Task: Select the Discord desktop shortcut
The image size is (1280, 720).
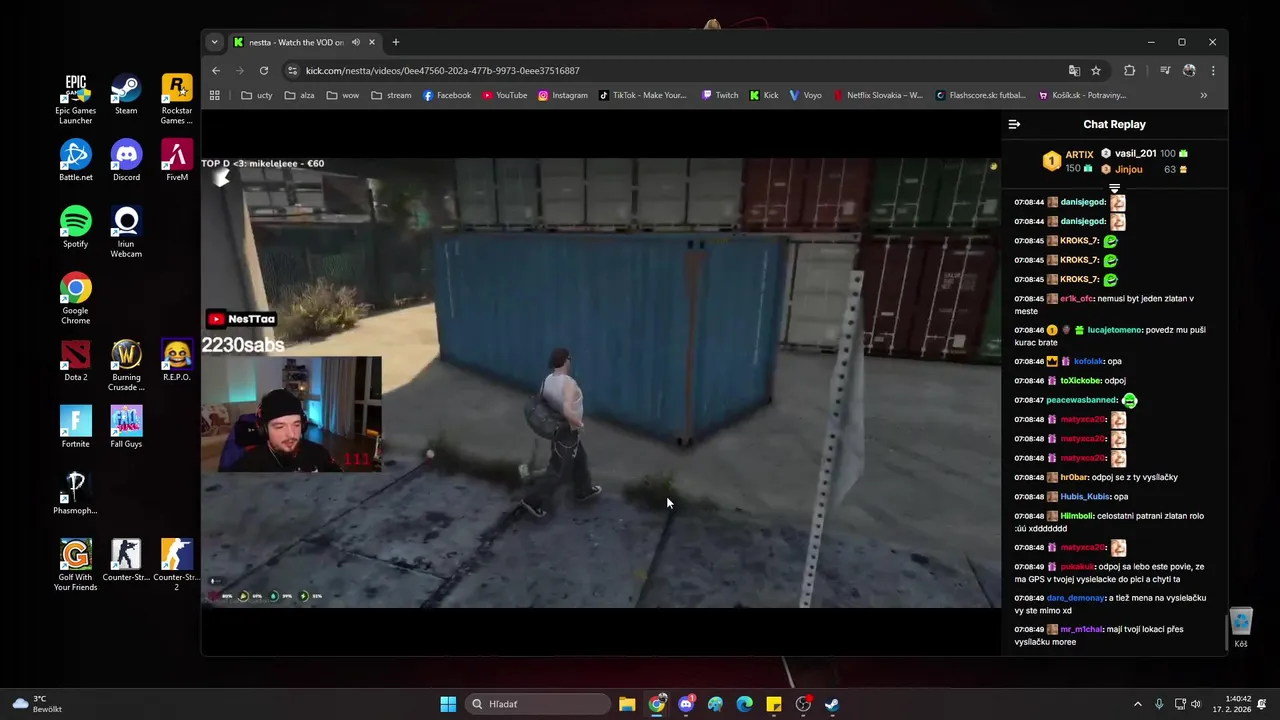Action: coord(126,161)
